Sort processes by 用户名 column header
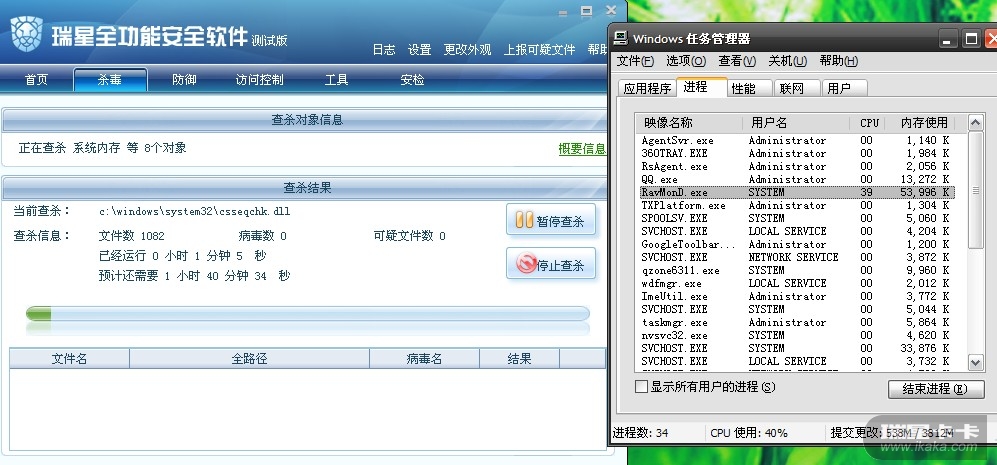The height and width of the screenshot is (465, 997). pos(796,123)
